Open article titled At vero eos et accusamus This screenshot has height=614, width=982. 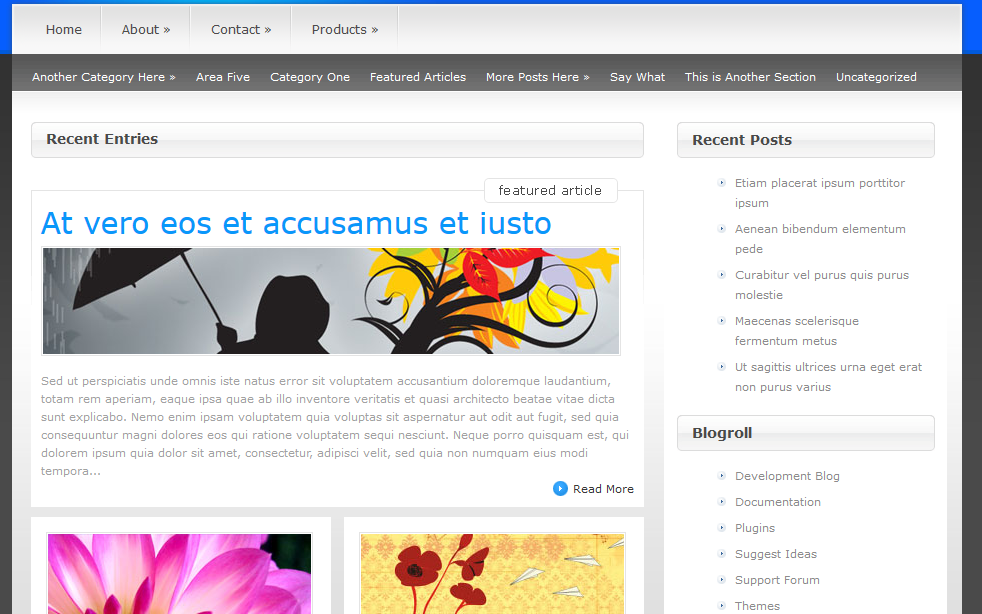tap(296, 223)
